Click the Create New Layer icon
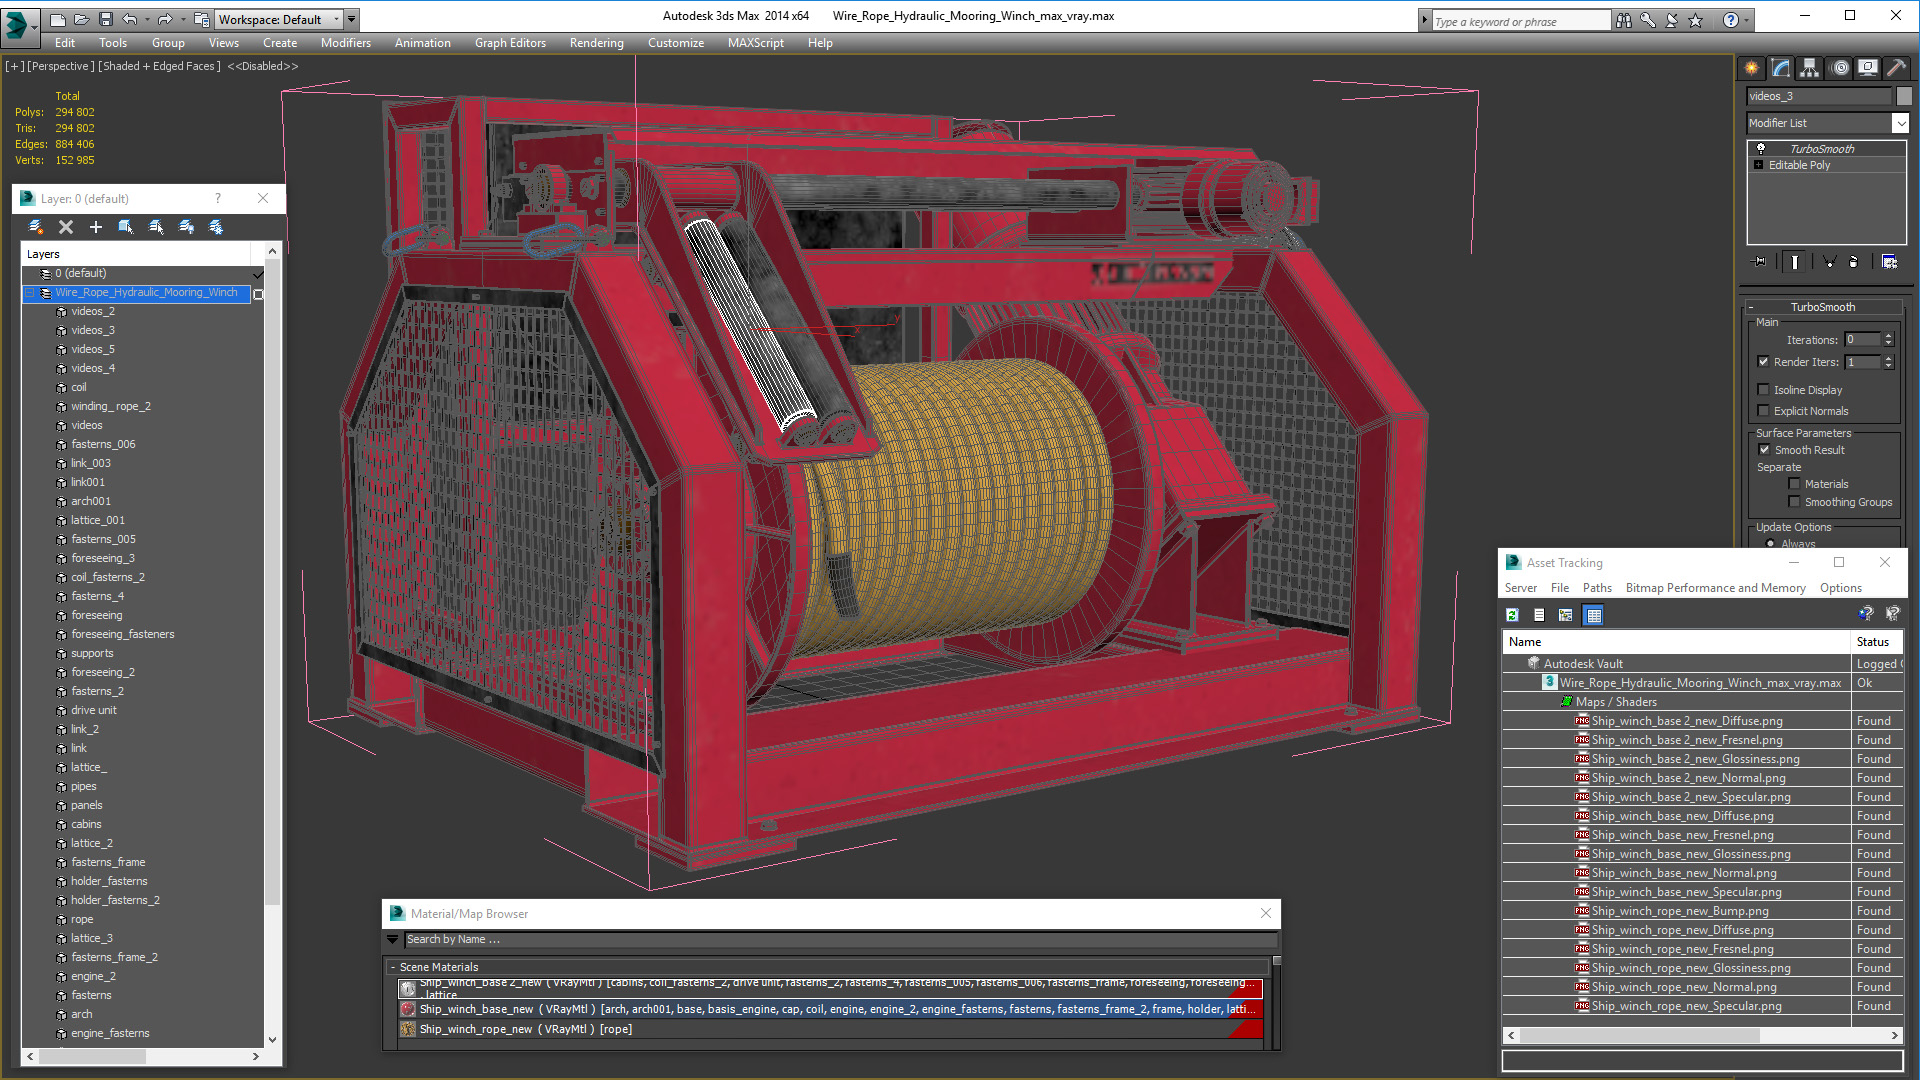This screenshot has width=1920, height=1080. click(x=36, y=227)
